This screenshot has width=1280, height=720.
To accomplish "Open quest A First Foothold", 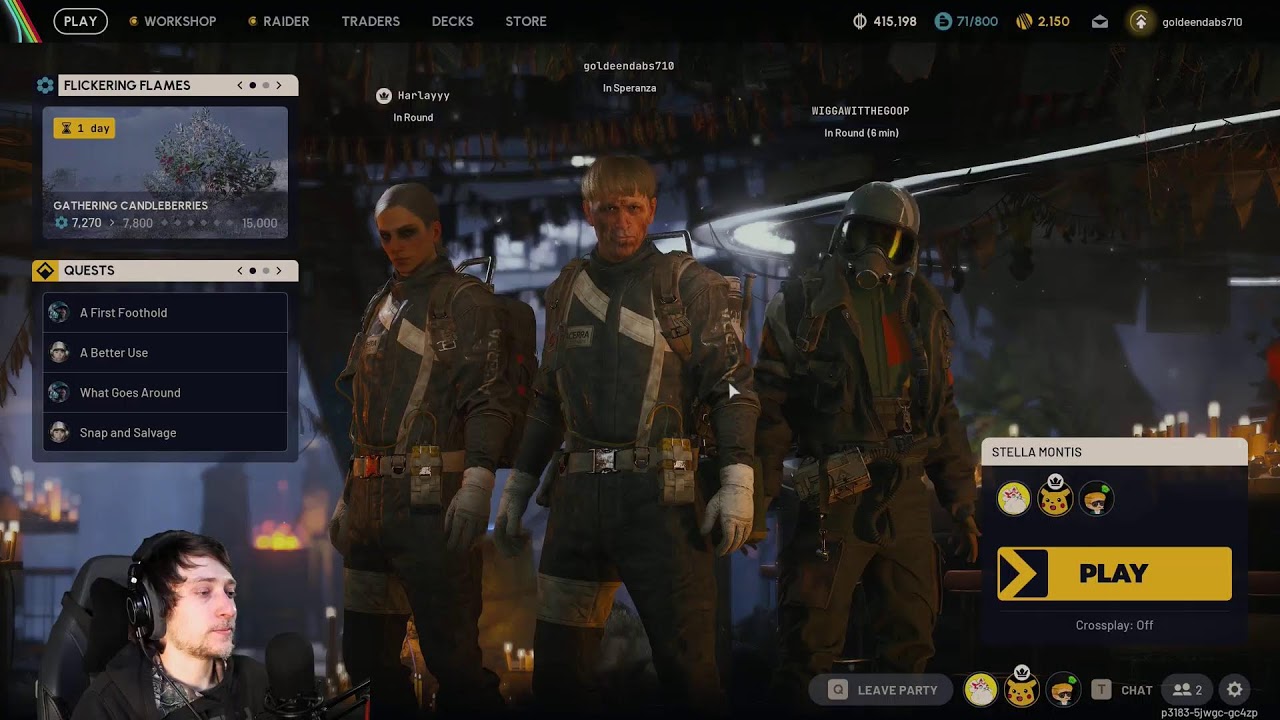I will click(x=165, y=312).
